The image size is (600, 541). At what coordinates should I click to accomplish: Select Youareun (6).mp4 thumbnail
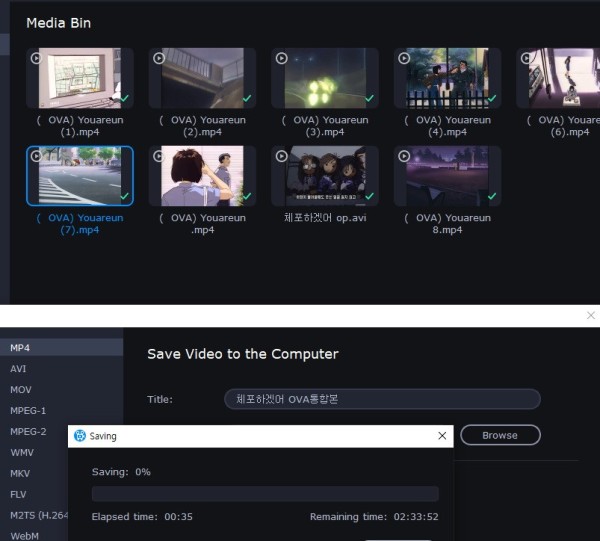[x=558, y=78]
